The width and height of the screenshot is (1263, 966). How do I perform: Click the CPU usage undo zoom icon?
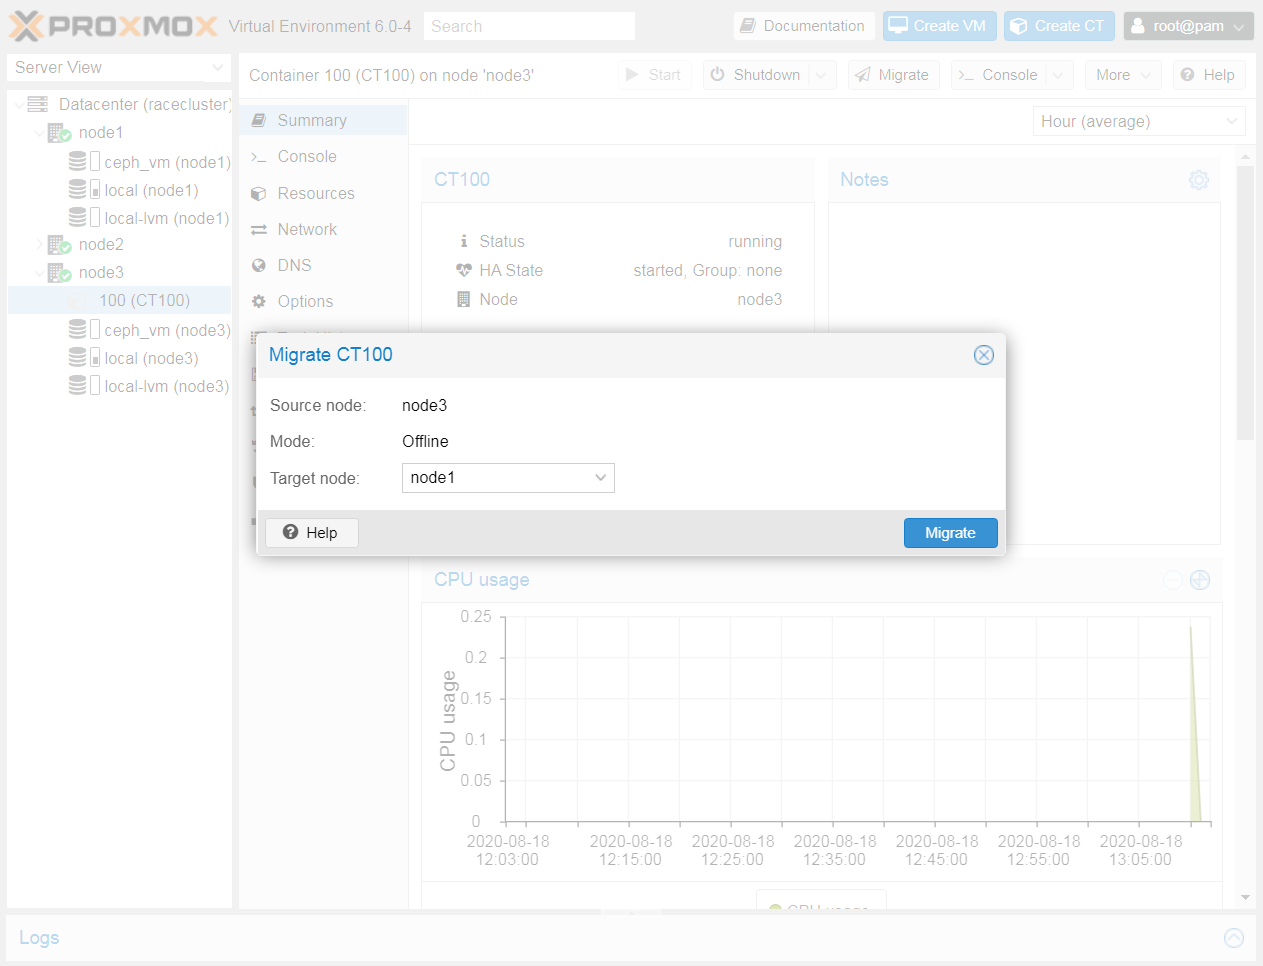coord(1173,580)
